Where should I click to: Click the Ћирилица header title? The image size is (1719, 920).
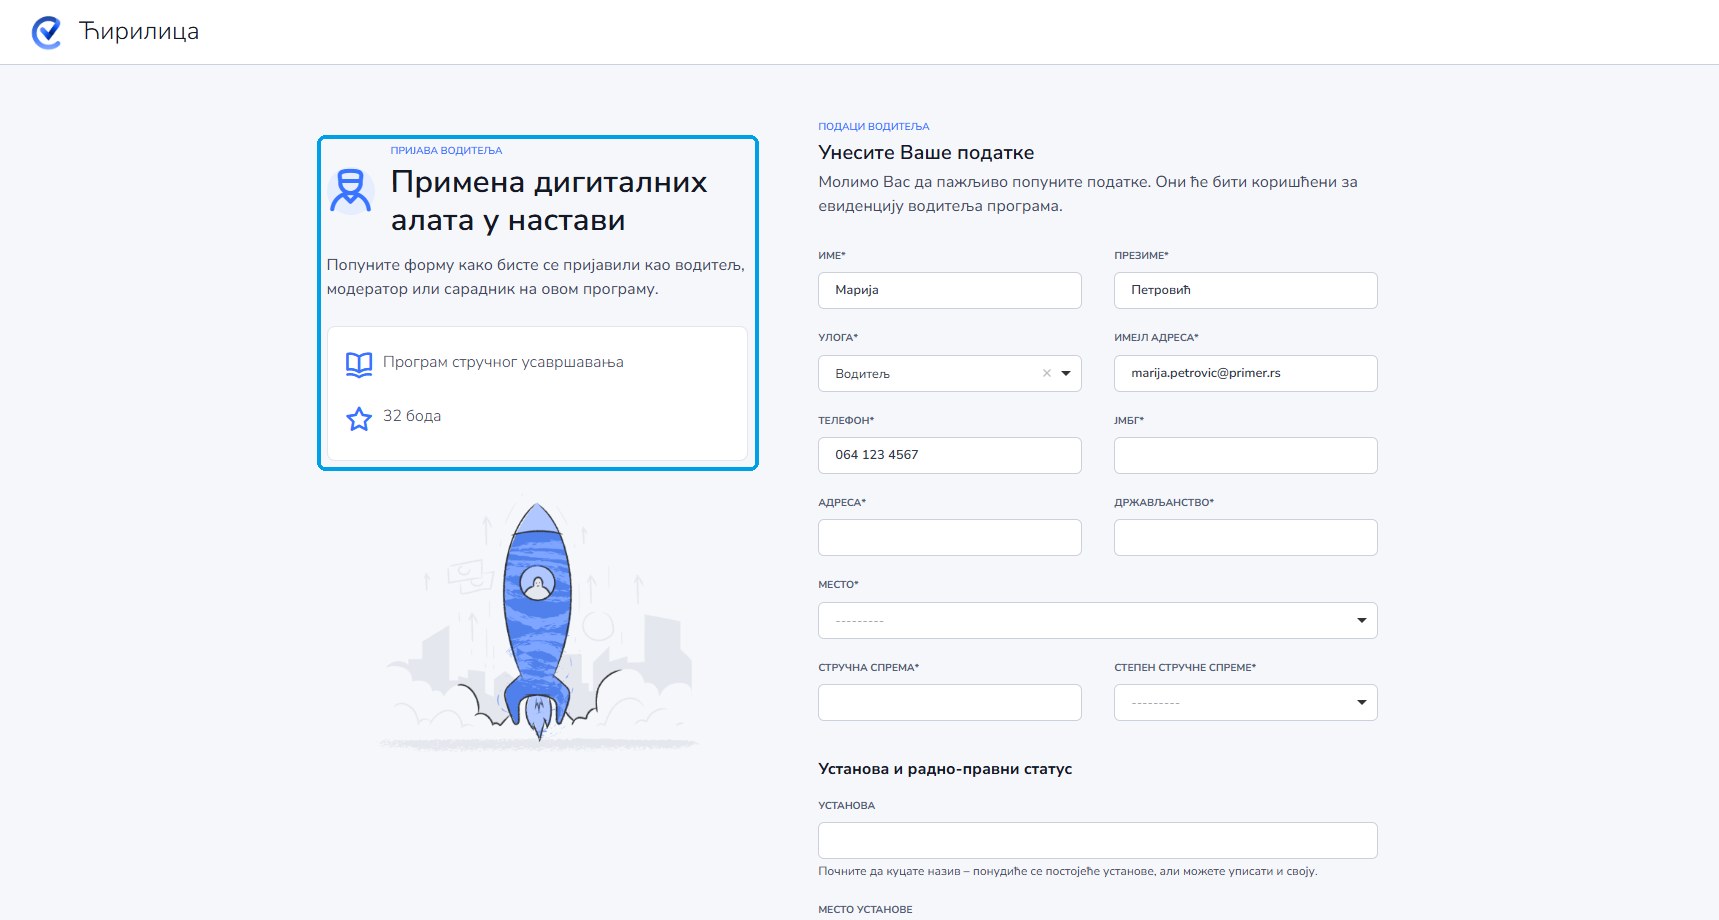click(139, 32)
